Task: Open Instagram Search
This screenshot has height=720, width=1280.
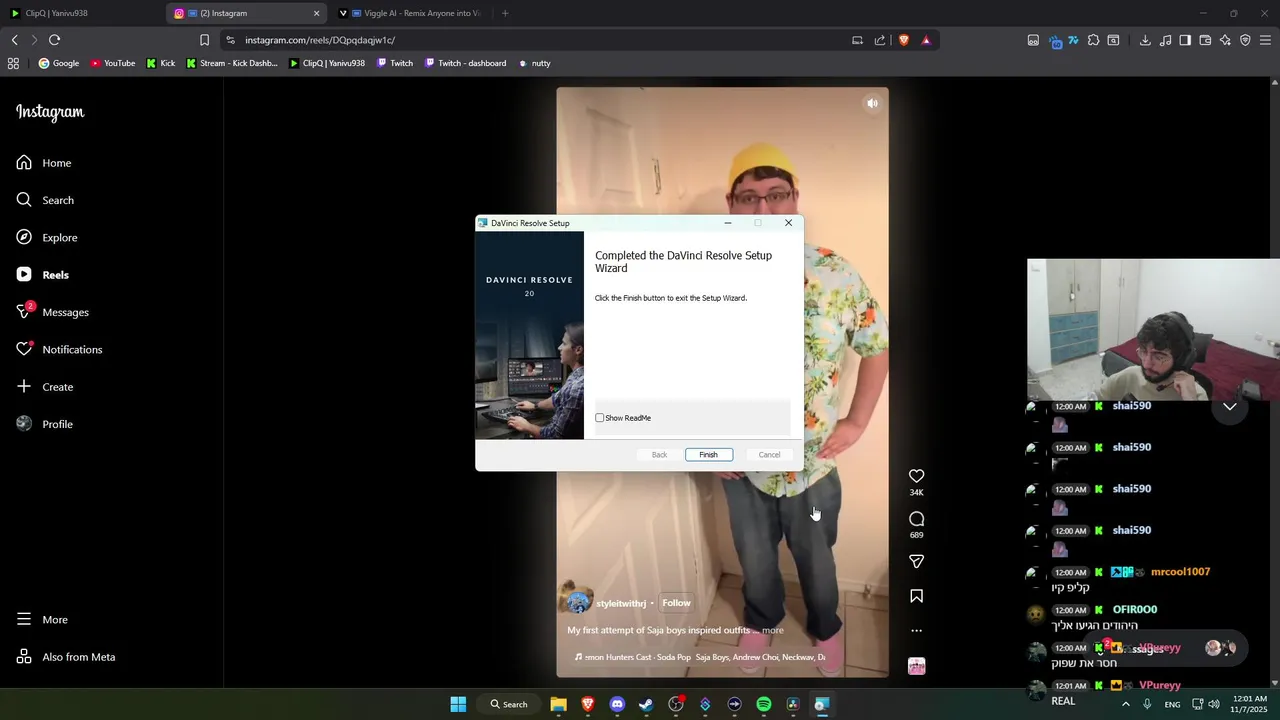Action: 45,200
